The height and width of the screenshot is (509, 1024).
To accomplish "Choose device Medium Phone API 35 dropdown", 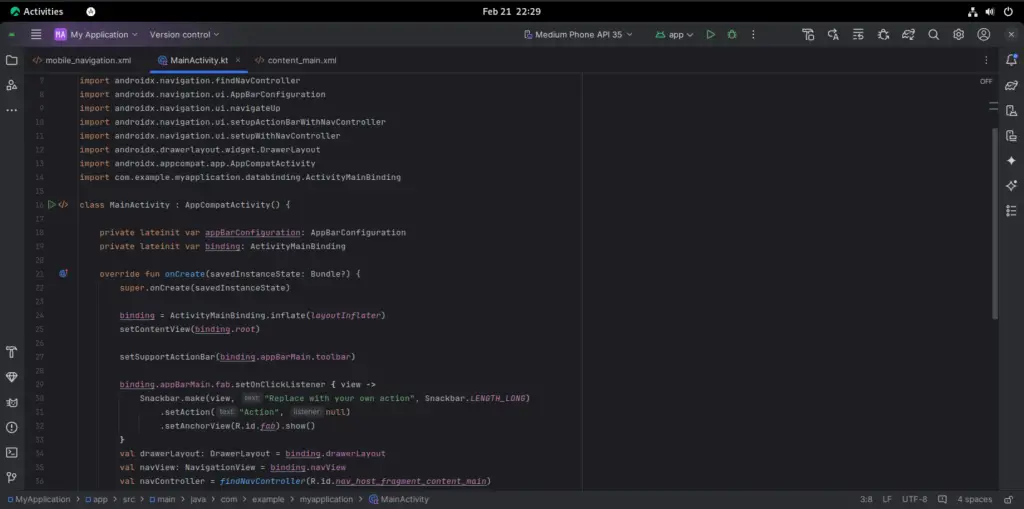I will 579,35.
